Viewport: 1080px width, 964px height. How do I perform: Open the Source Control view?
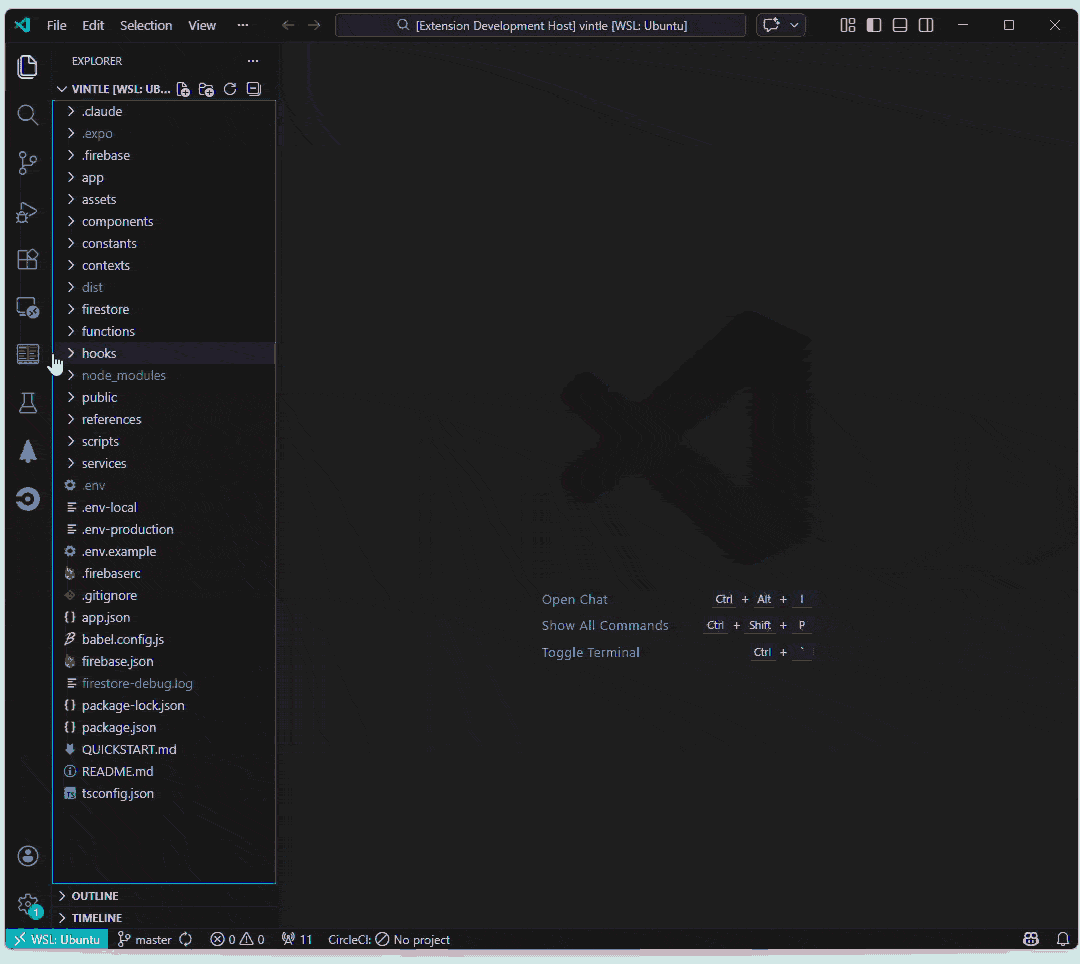click(x=28, y=163)
